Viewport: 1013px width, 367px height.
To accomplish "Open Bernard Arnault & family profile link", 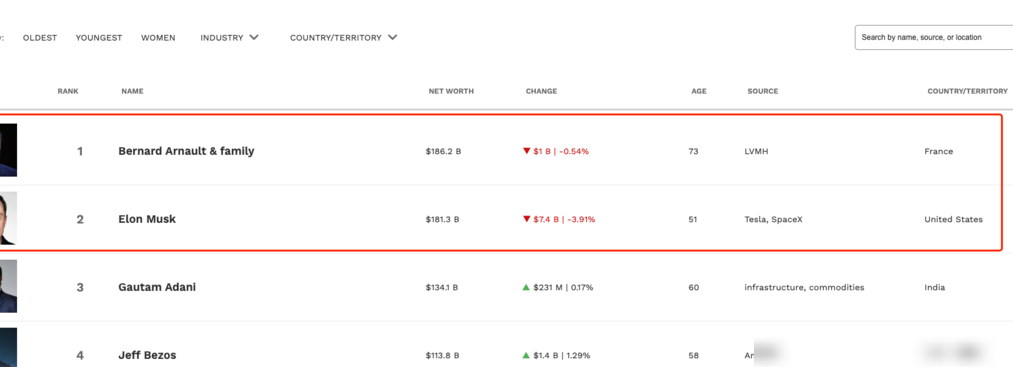I will click(x=186, y=151).
